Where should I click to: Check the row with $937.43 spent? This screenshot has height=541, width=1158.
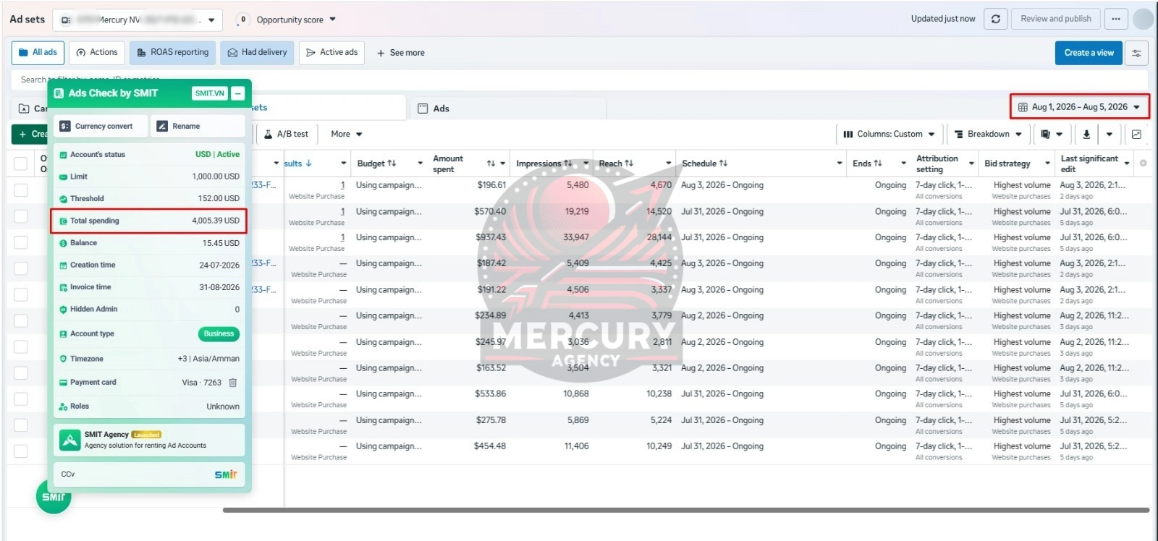click(20, 243)
